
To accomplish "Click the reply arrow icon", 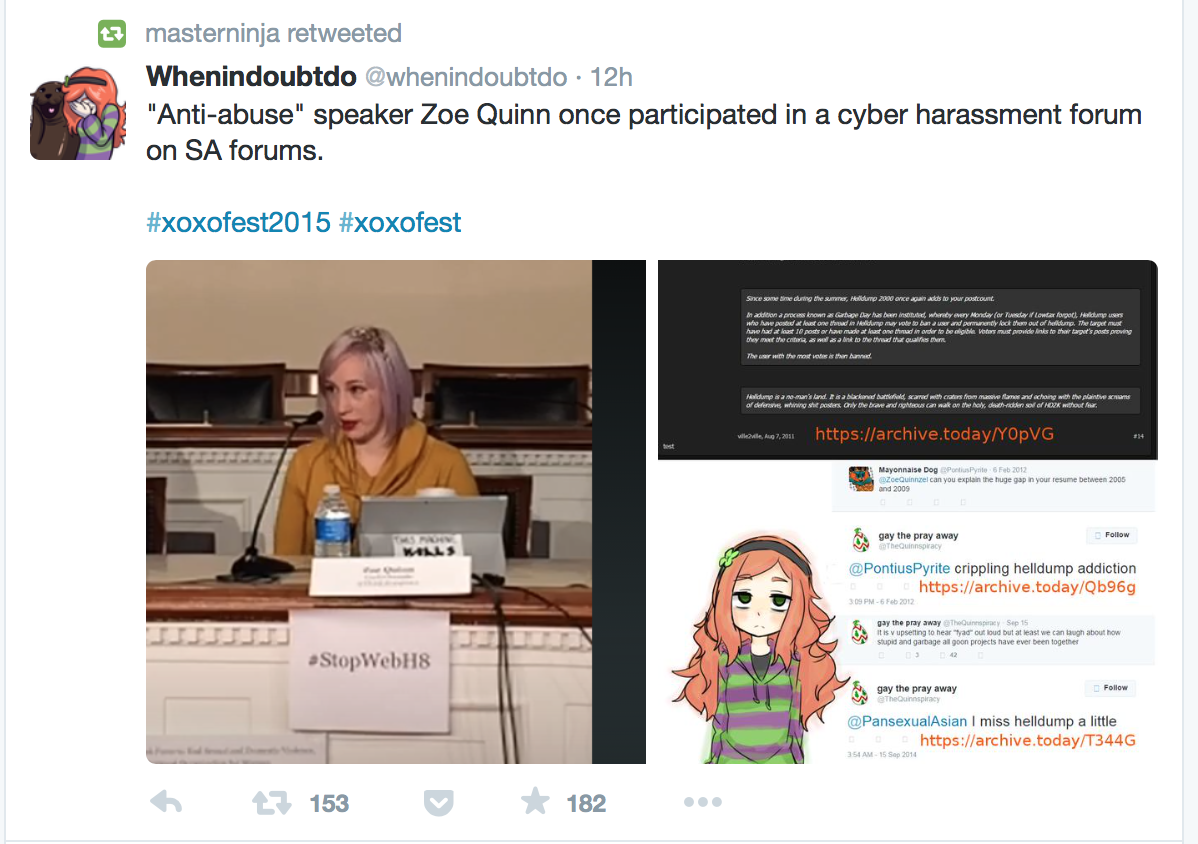I will point(166,802).
